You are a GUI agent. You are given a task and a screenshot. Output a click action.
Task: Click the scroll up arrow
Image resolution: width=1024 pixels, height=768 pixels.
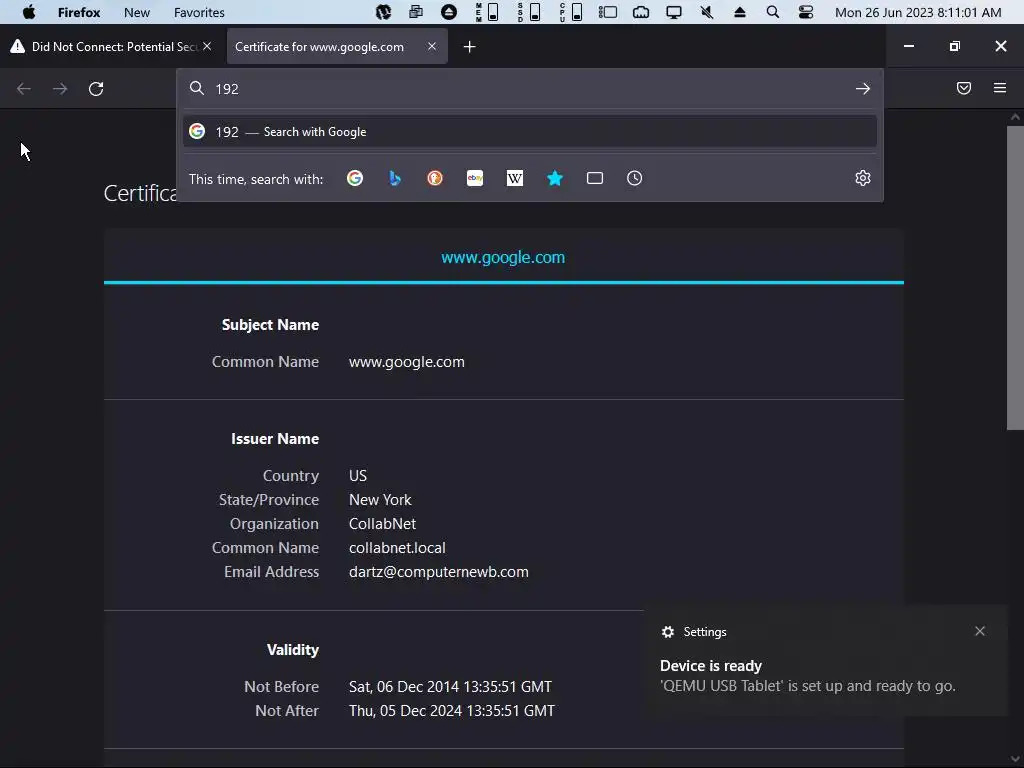coord(1014,118)
